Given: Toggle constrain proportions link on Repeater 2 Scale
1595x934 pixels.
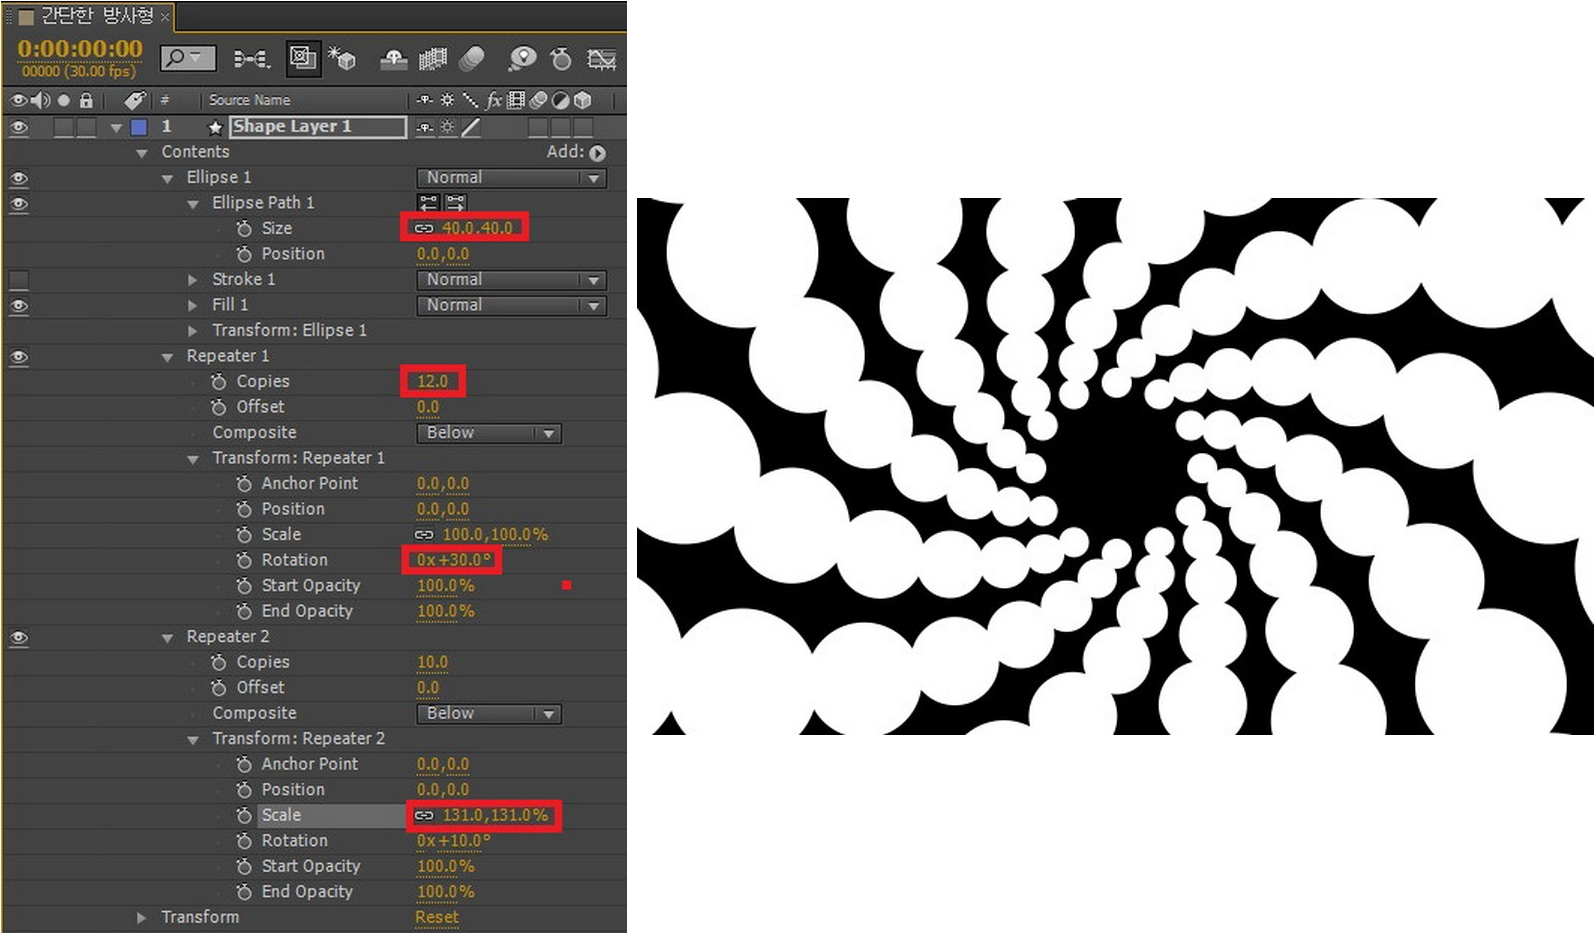Looking at the screenshot, I should [424, 815].
